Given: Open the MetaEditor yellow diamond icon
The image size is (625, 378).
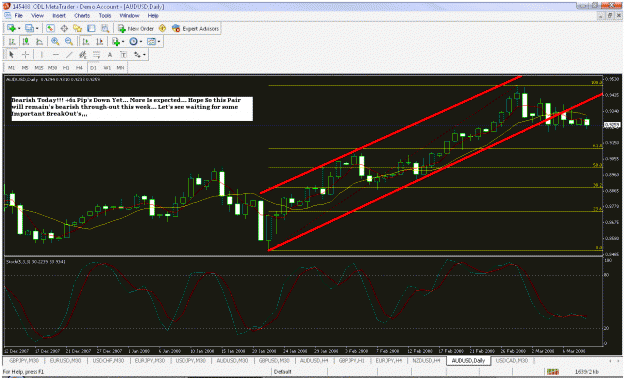Looking at the screenshot, I should click(162, 28).
